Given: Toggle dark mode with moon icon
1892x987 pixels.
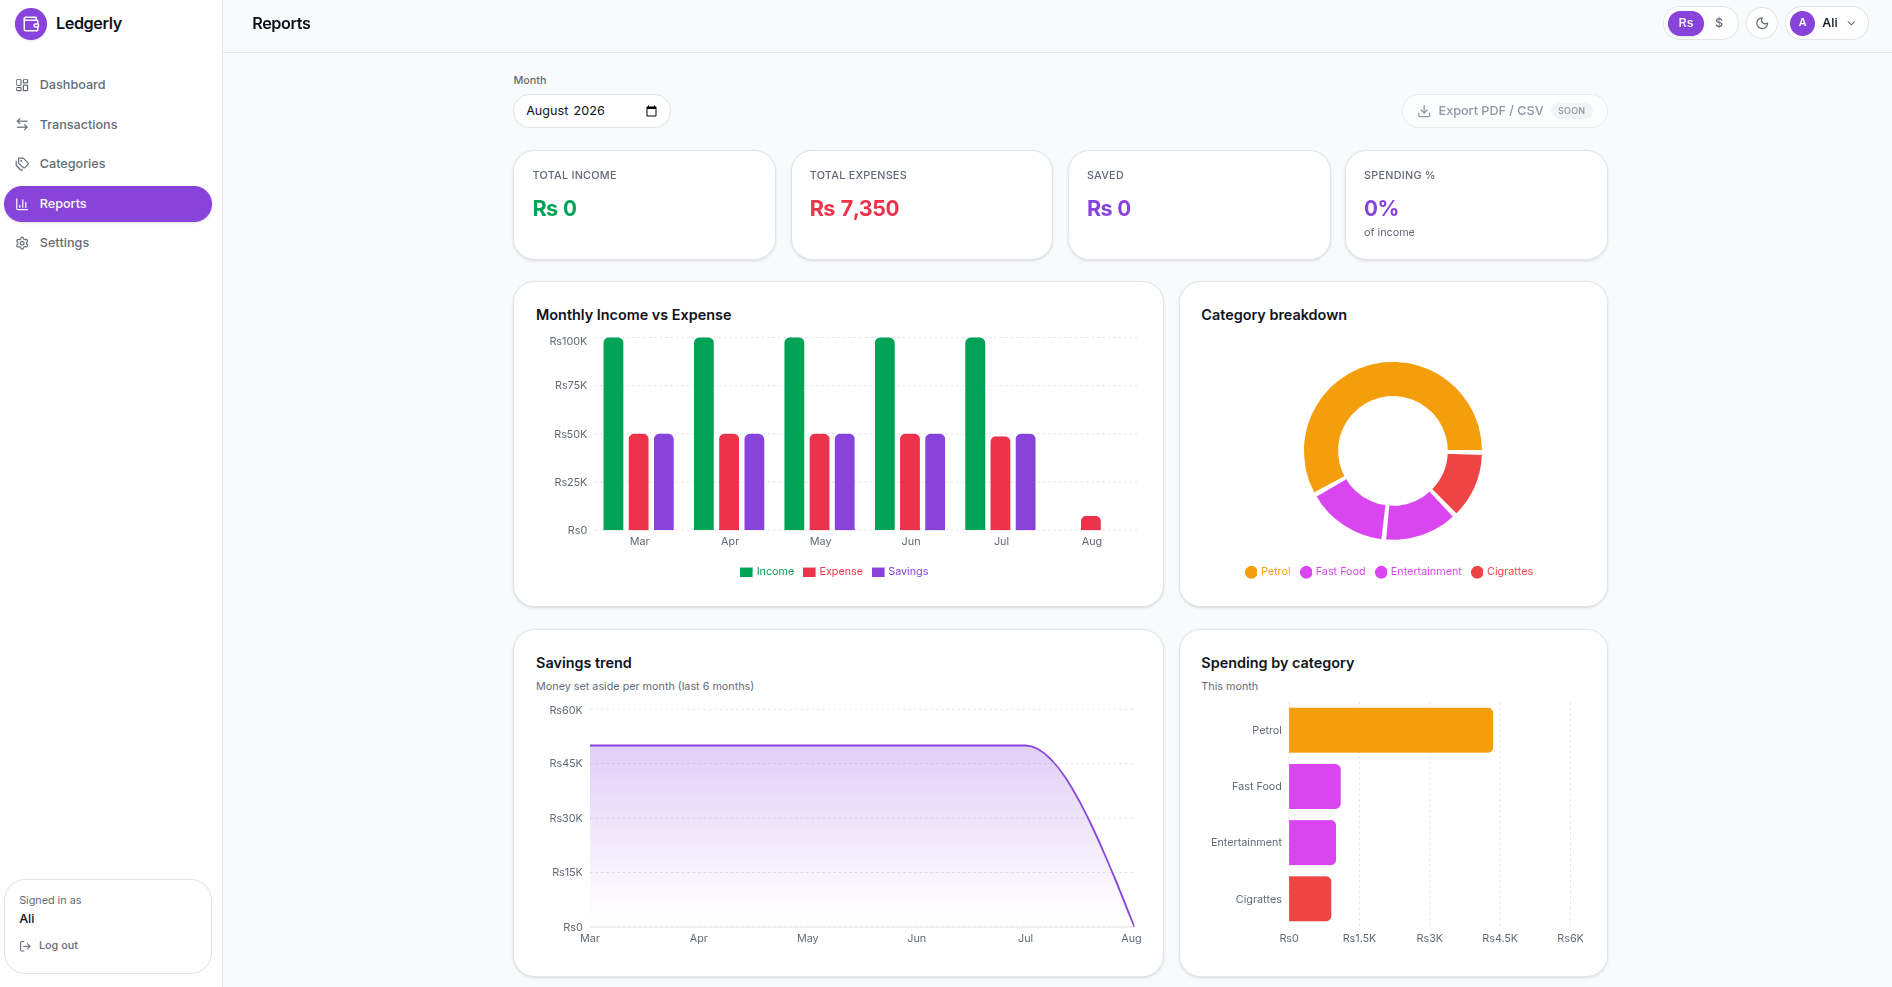Looking at the screenshot, I should 1762,23.
